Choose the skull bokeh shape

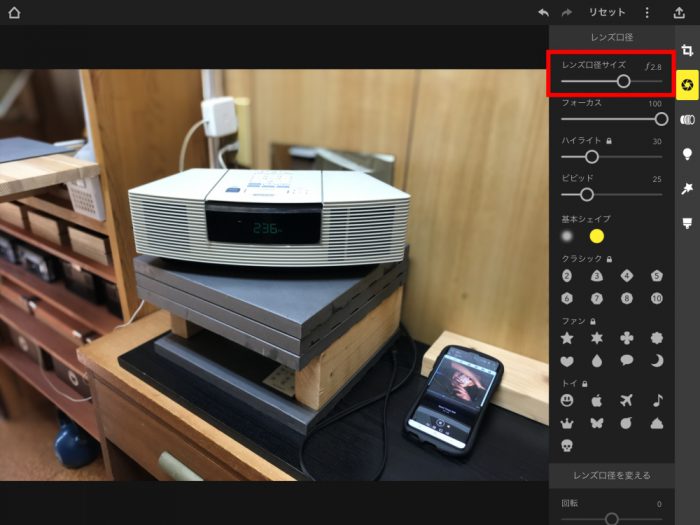point(567,445)
